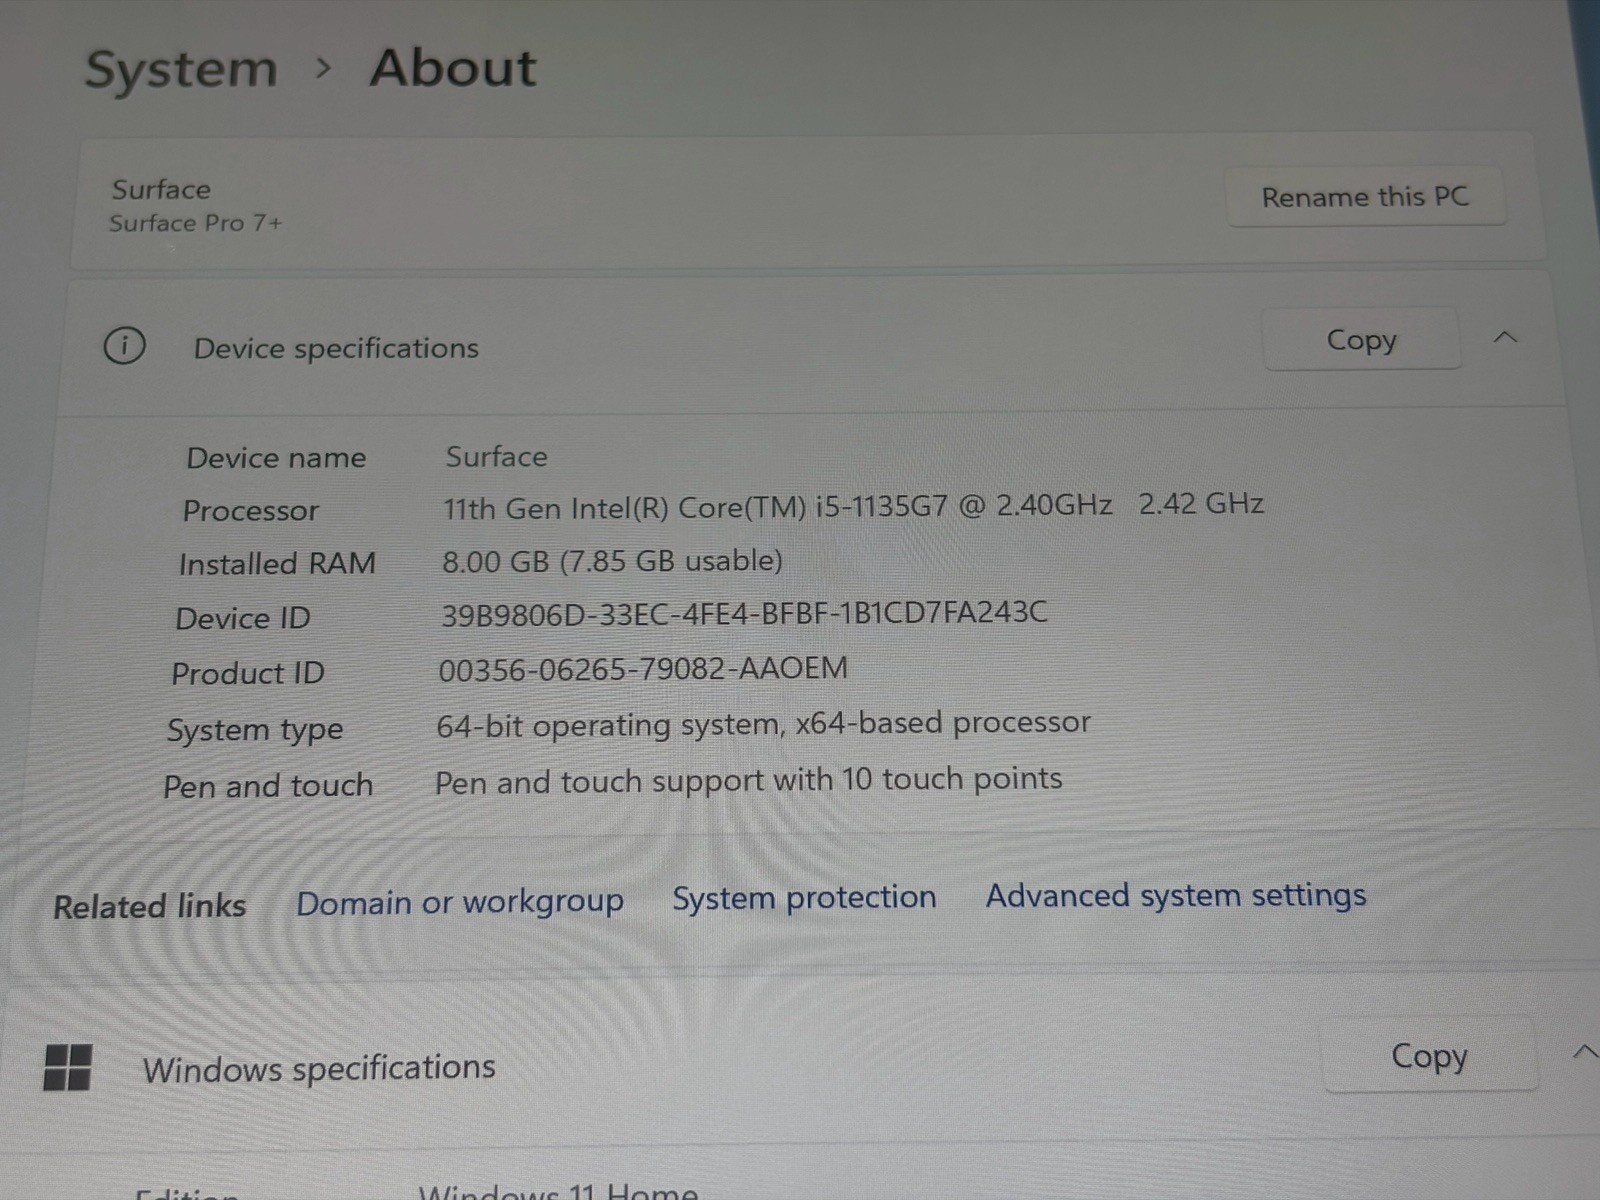Open the System protection link
This screenshot has width=1600, height=1200.
[x=804, y=898]
